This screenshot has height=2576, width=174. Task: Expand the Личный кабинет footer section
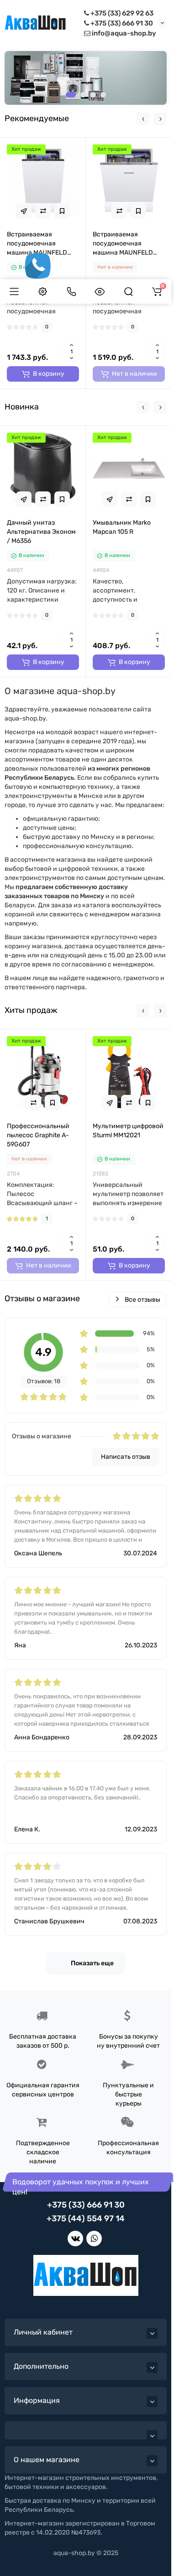click(x=86, y=2331)
